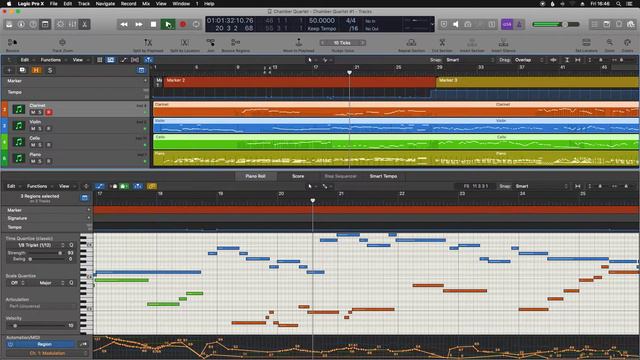Screen dimensions: 640x360
Task: Toggle the Cycle button
Action: [196, 24]
